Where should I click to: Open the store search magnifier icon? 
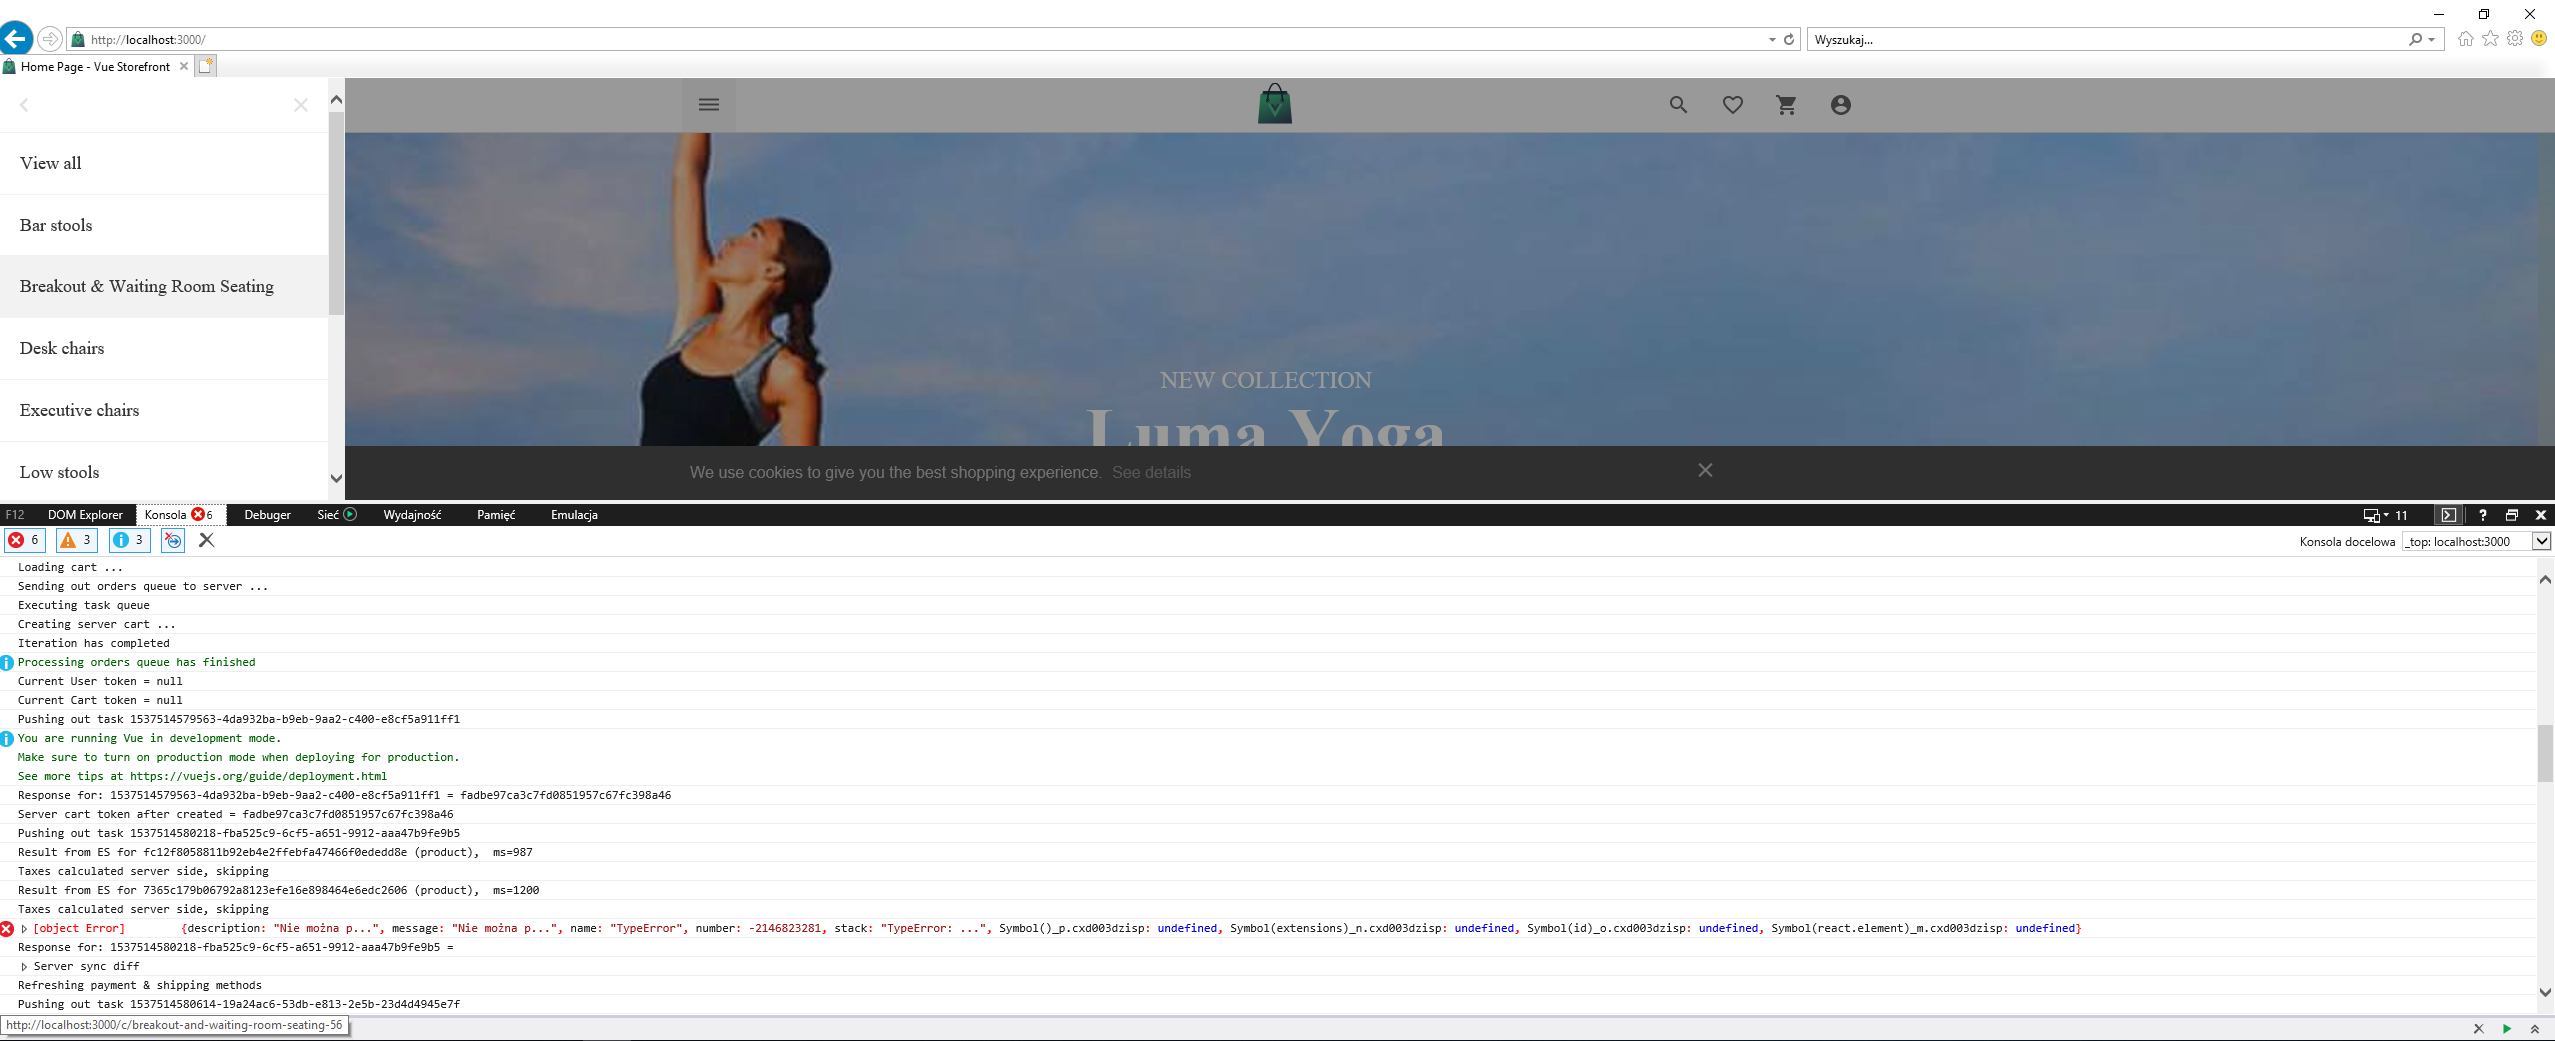pyautogui.click(x=1679, y=105)
